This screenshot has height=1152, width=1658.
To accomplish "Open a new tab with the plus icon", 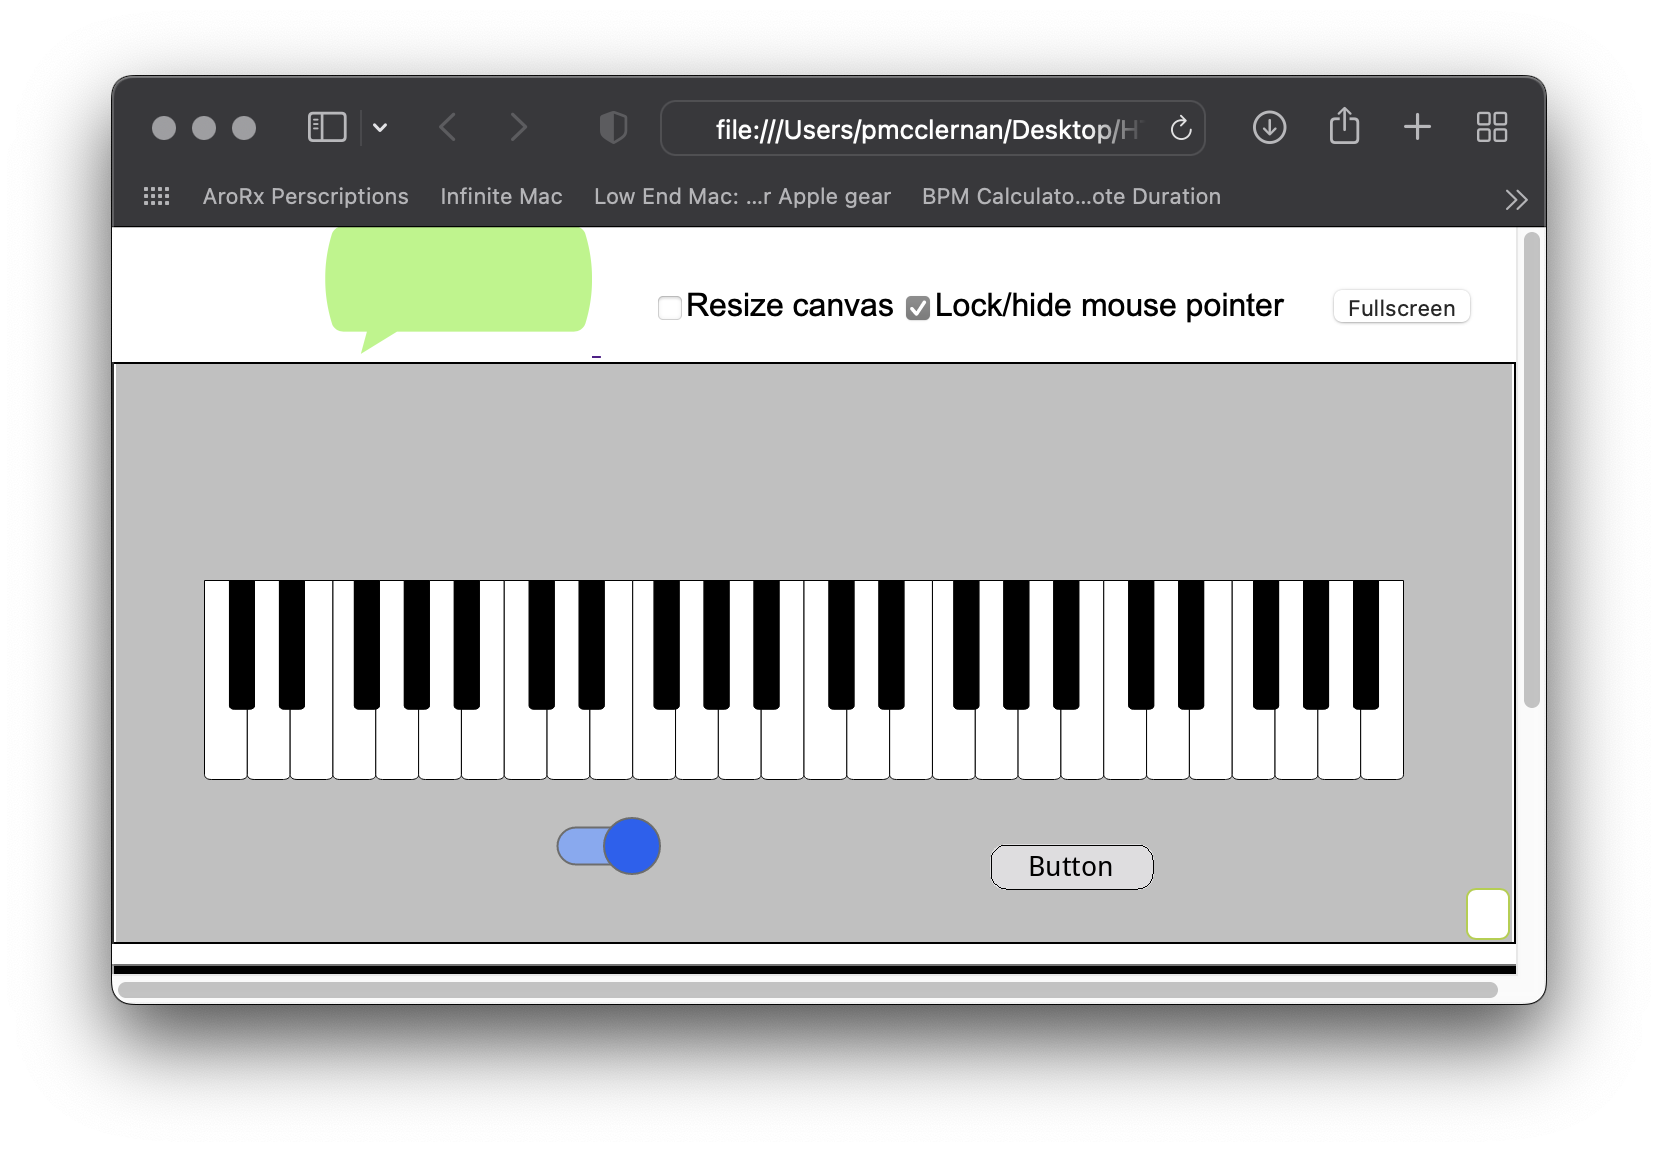I will 1417,127.
